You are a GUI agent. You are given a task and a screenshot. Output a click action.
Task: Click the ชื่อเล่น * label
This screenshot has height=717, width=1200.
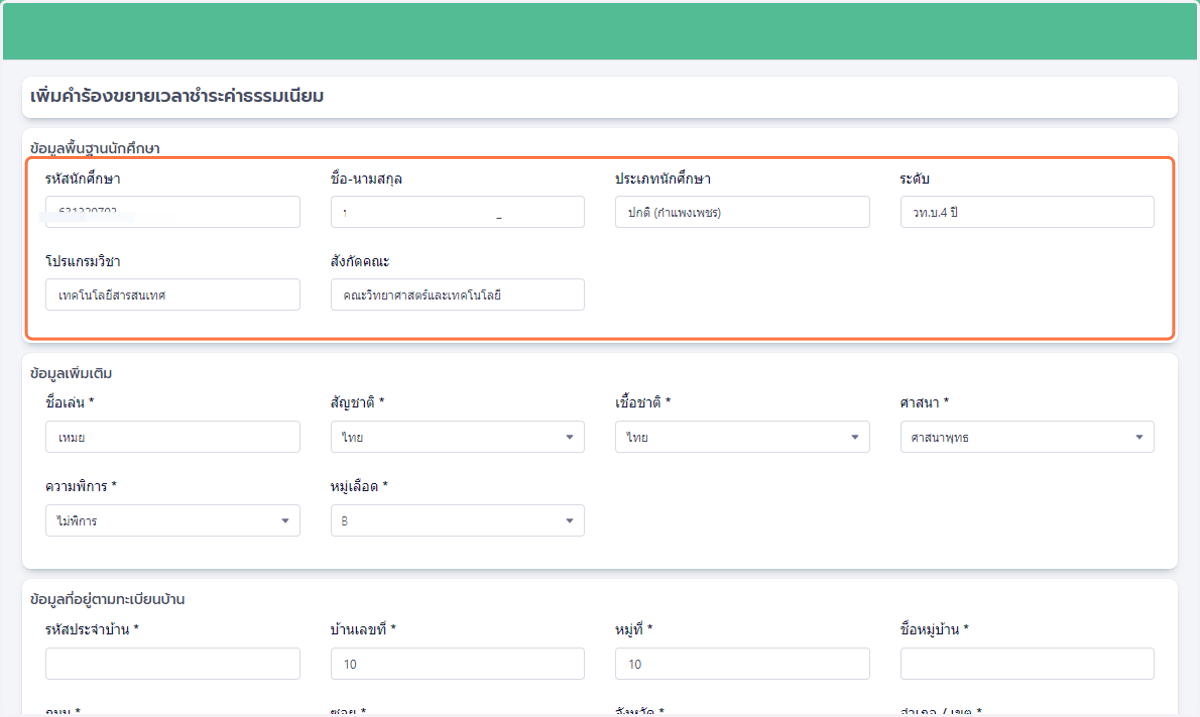pyautogui.click(x=70, y=402)
